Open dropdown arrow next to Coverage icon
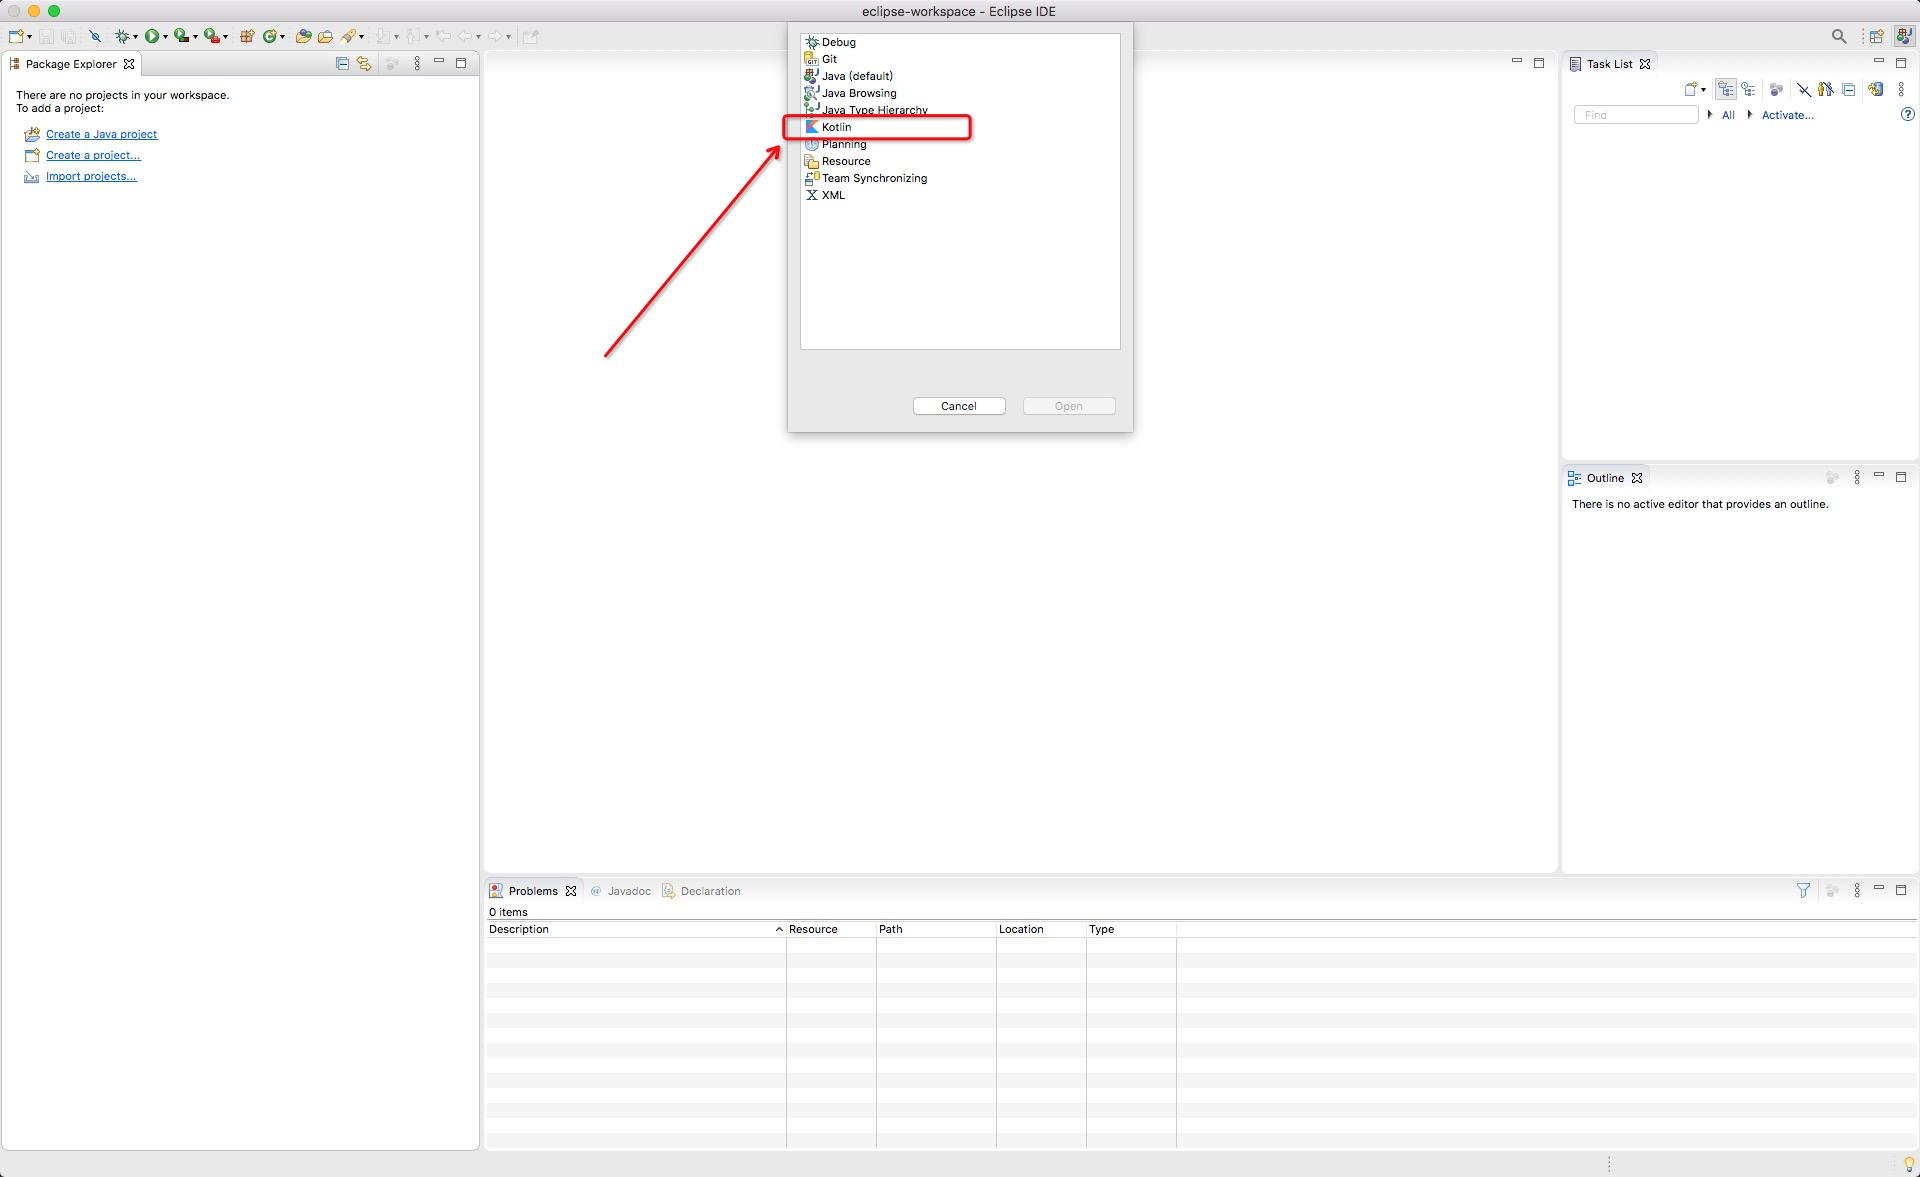The image size is (1920, 1177). point(195,37)
